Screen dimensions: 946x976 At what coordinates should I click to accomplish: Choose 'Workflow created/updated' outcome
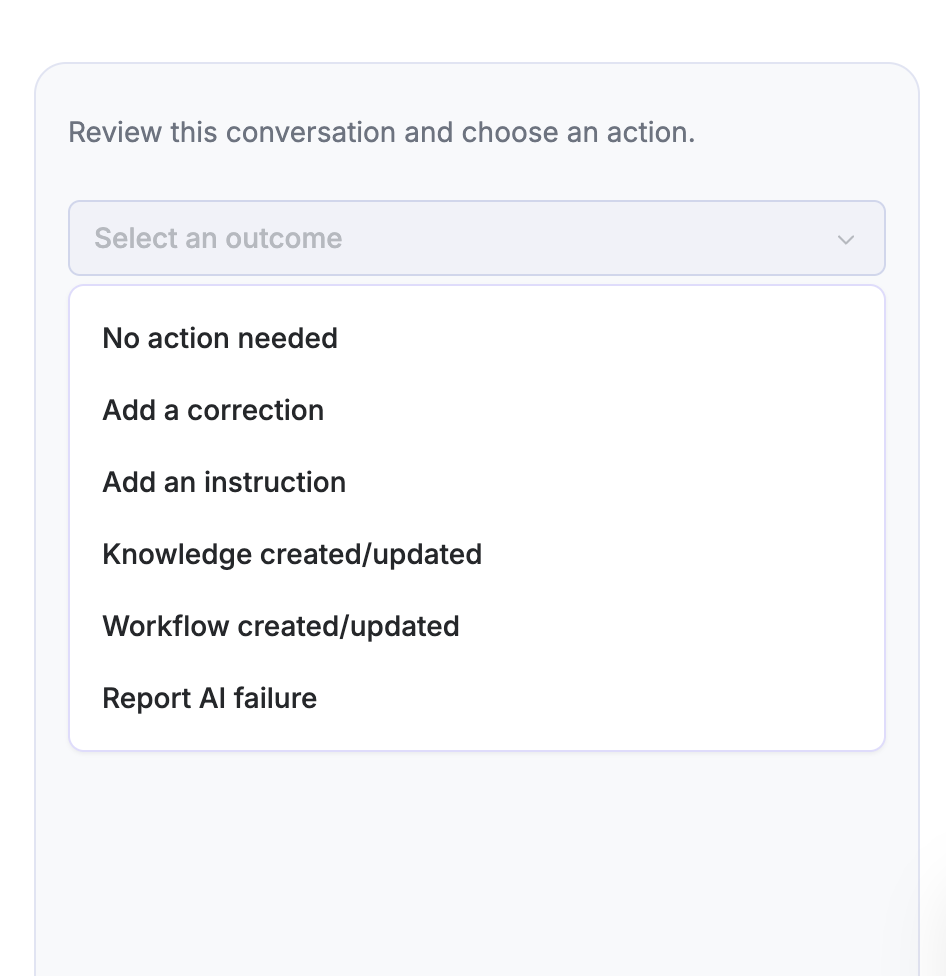click(477, 626)
